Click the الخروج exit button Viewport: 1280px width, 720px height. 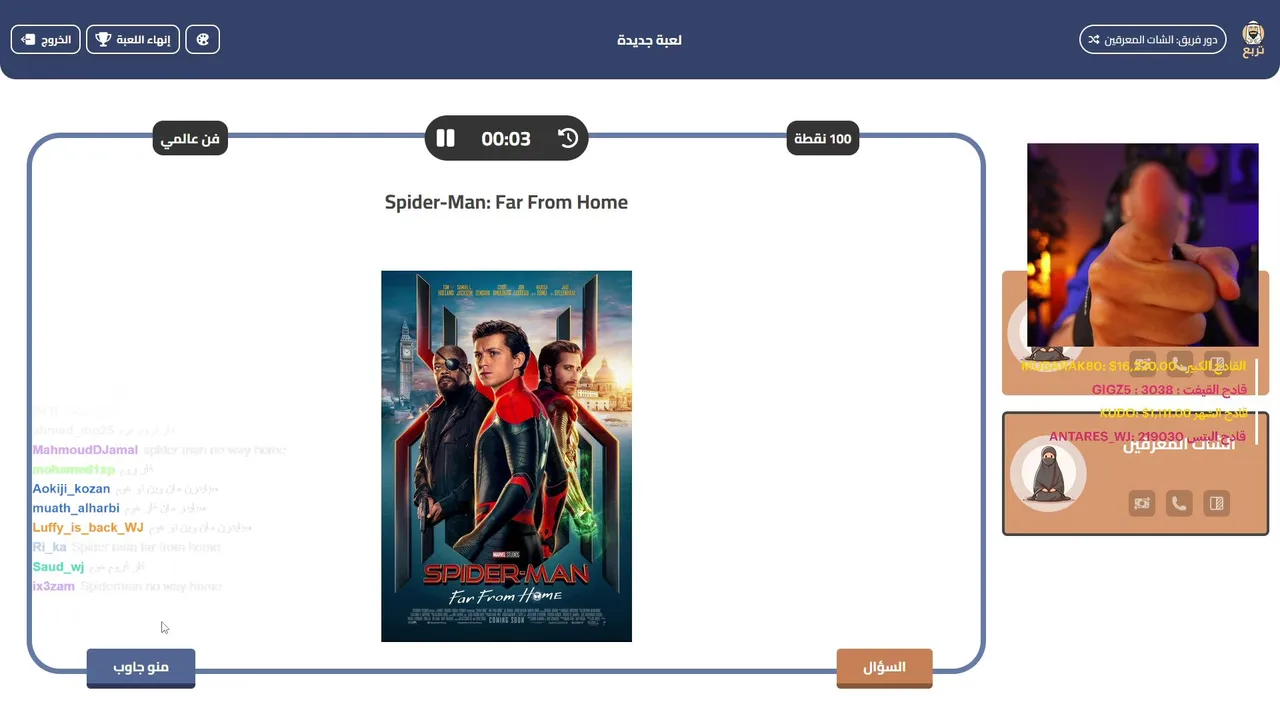[x=46, y=40]
